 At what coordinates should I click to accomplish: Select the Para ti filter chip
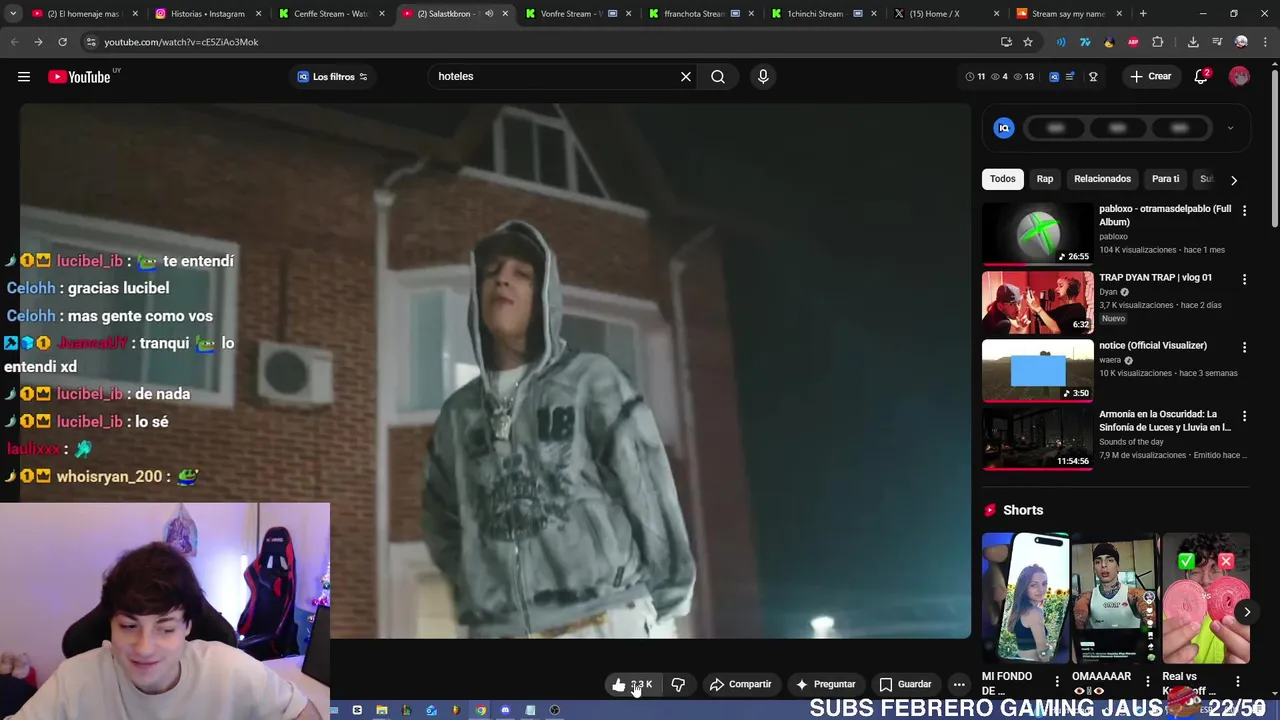[x=1165, y=179]
